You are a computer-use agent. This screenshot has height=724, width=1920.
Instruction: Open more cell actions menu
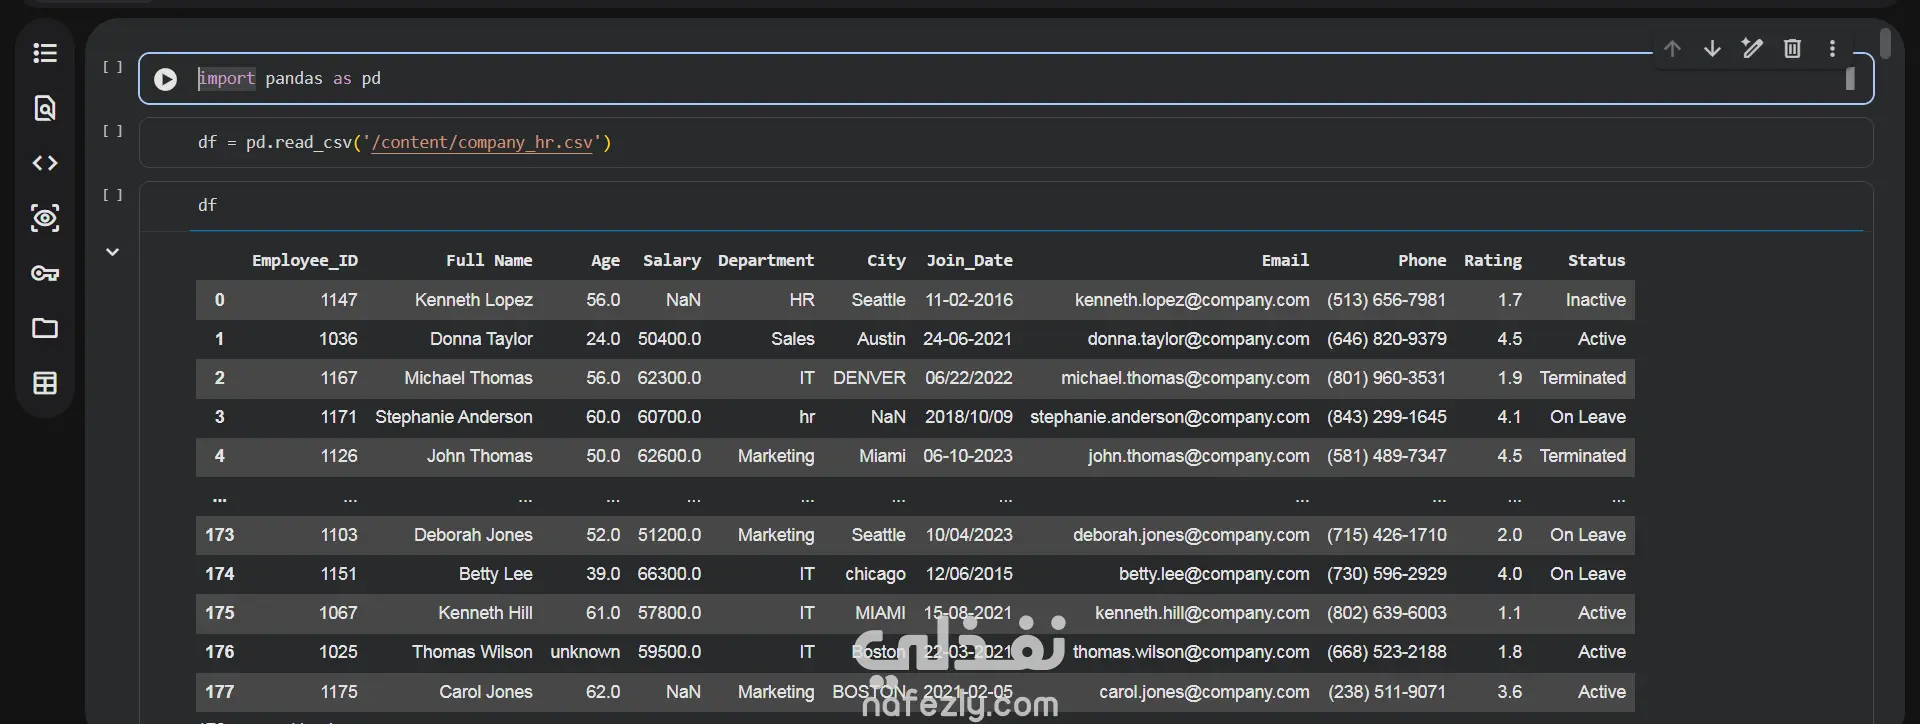click(1832, 48)
